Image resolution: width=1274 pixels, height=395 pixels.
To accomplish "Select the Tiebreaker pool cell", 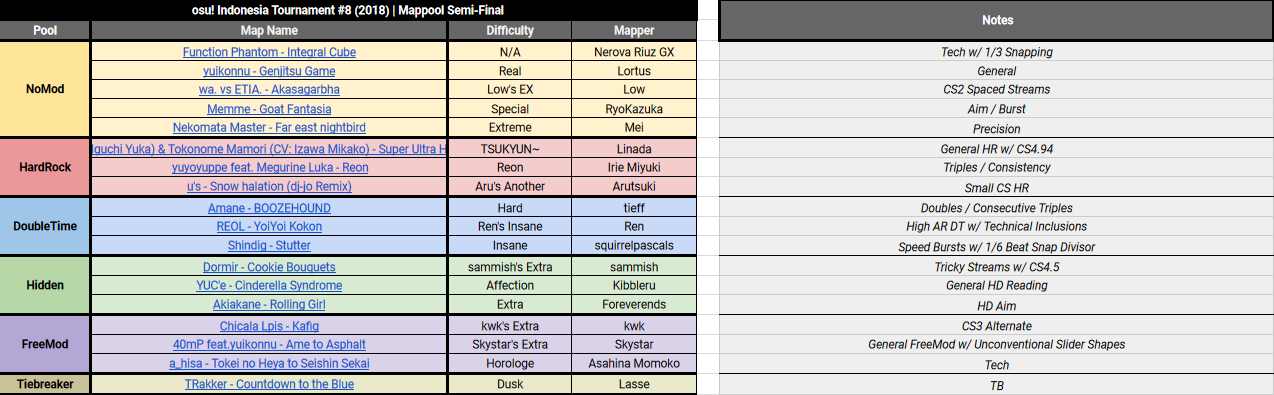I will [x=45, y=384].
